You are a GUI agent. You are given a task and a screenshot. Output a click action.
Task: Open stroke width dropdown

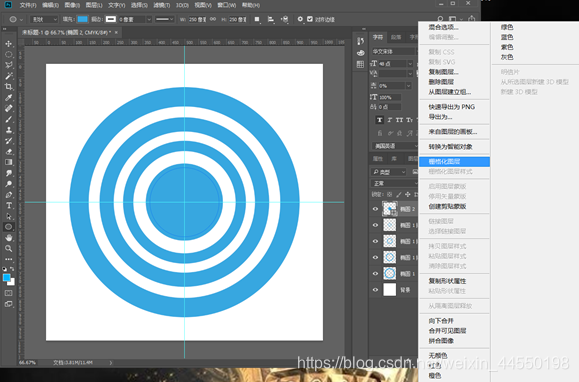[x=149, y=19]
